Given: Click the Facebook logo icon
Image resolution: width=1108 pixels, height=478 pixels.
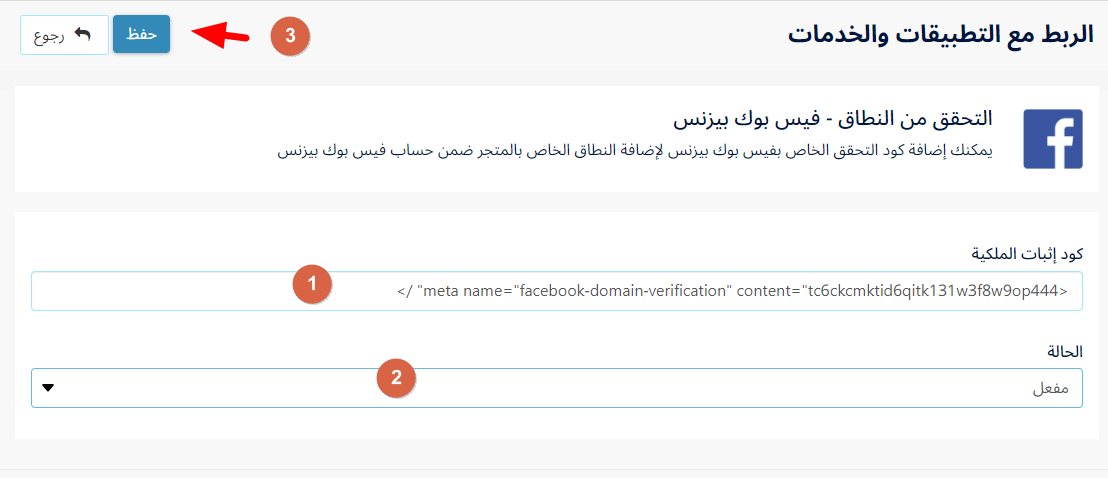Looking at the screenshot, I should click(1053, 139).
